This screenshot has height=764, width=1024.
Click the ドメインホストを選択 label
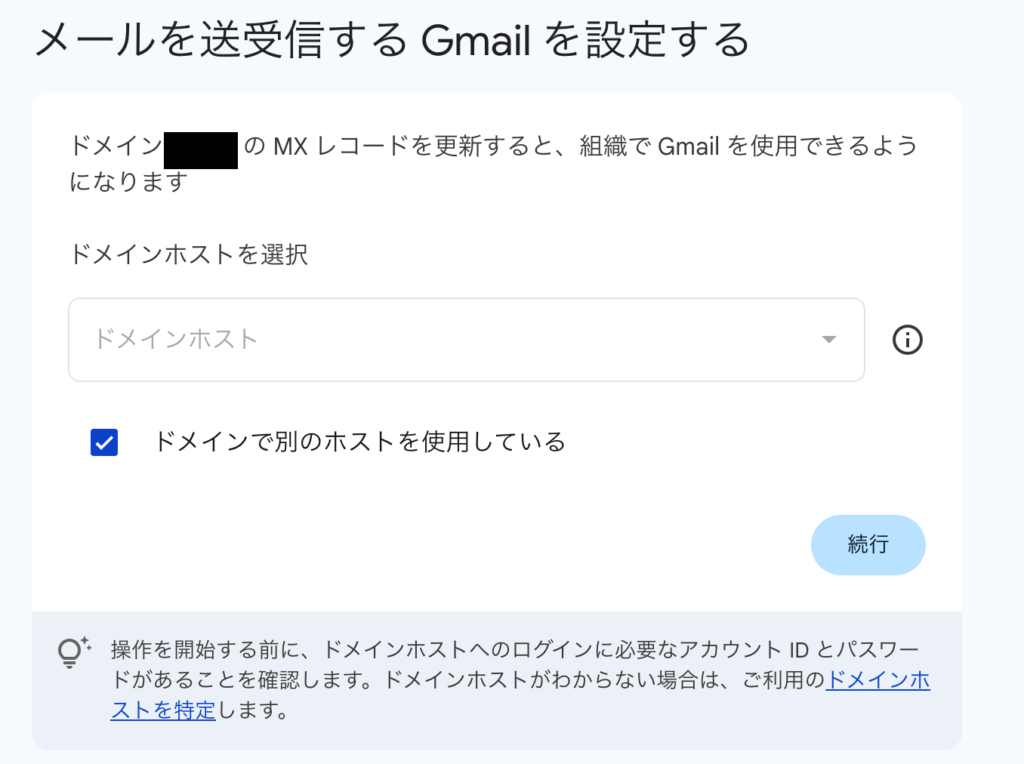188,254
